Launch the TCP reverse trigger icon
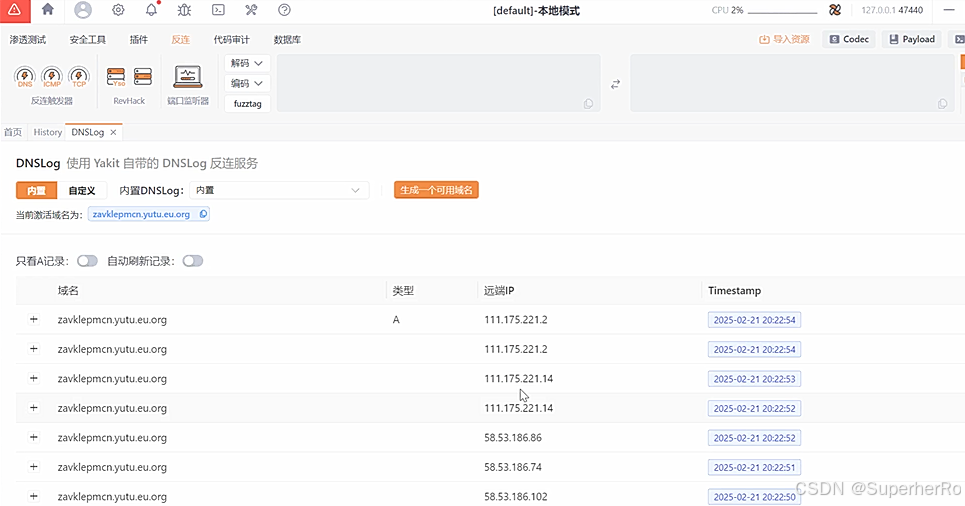Screen dimensions: 965x506 pyautogui.click(x=79, y=77)
